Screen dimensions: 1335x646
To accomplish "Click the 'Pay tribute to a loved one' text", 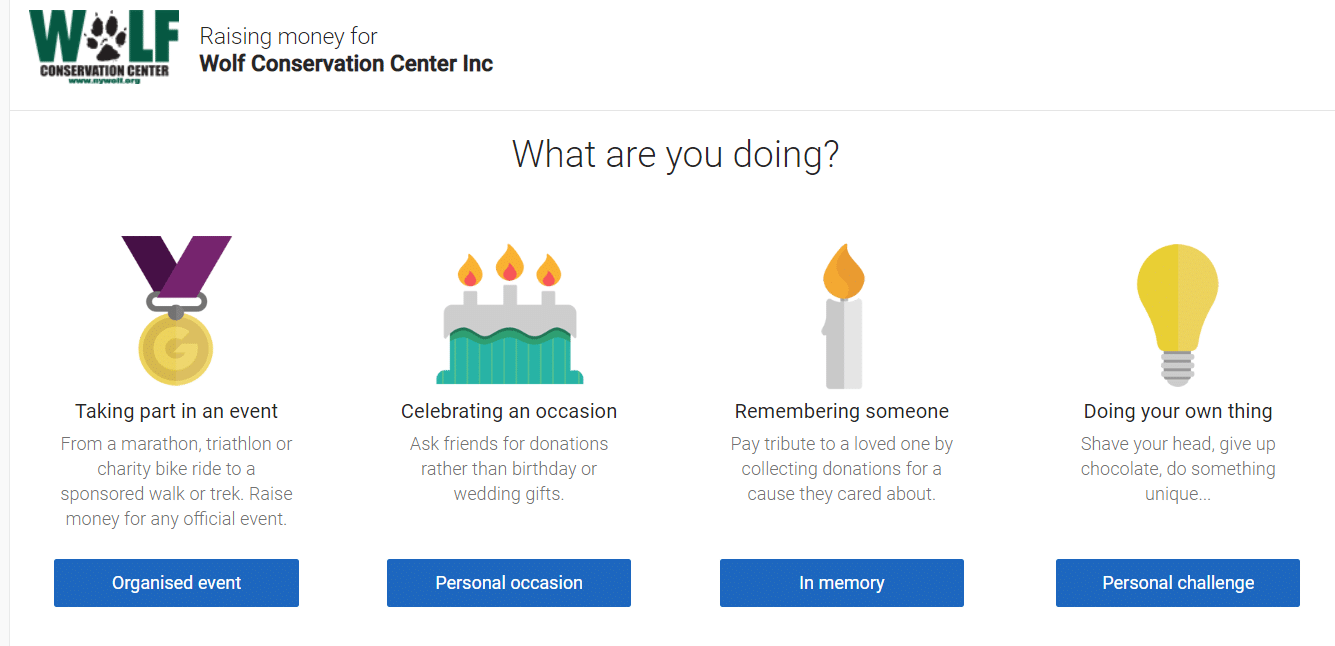I will [842, 468].
